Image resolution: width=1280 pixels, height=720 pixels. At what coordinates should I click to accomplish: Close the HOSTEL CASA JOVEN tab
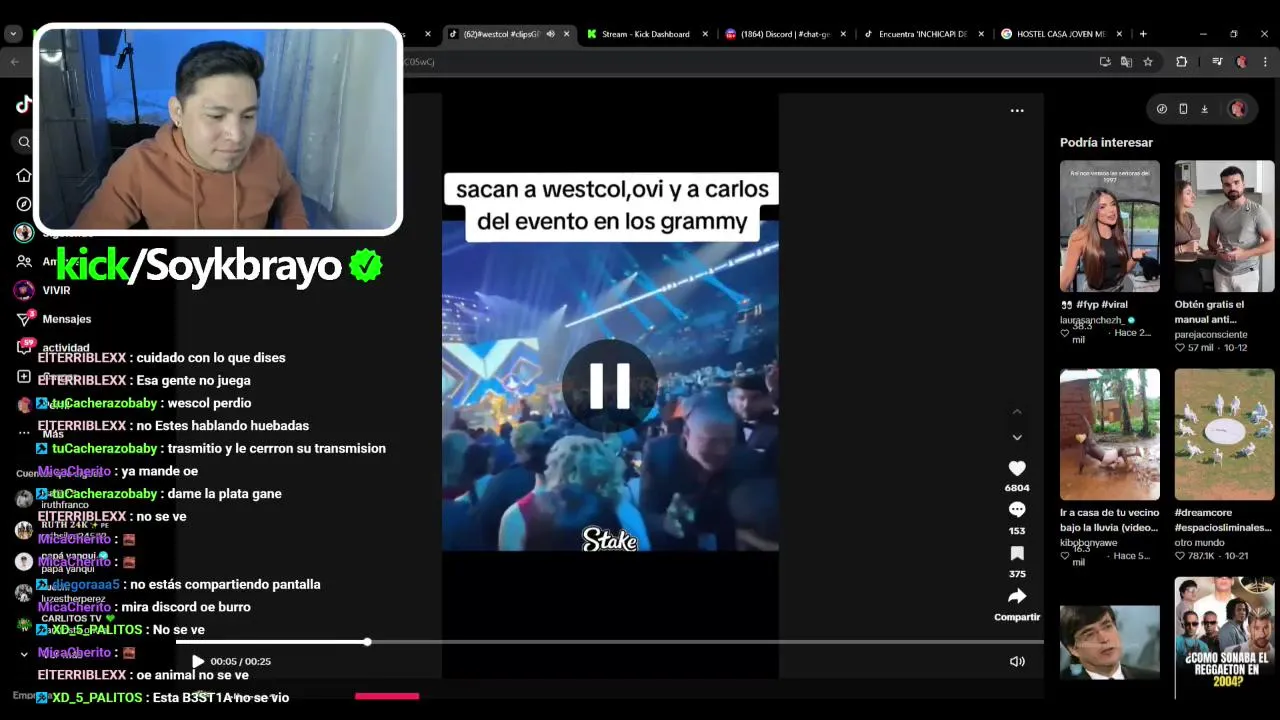click(x=1120, y=34)
